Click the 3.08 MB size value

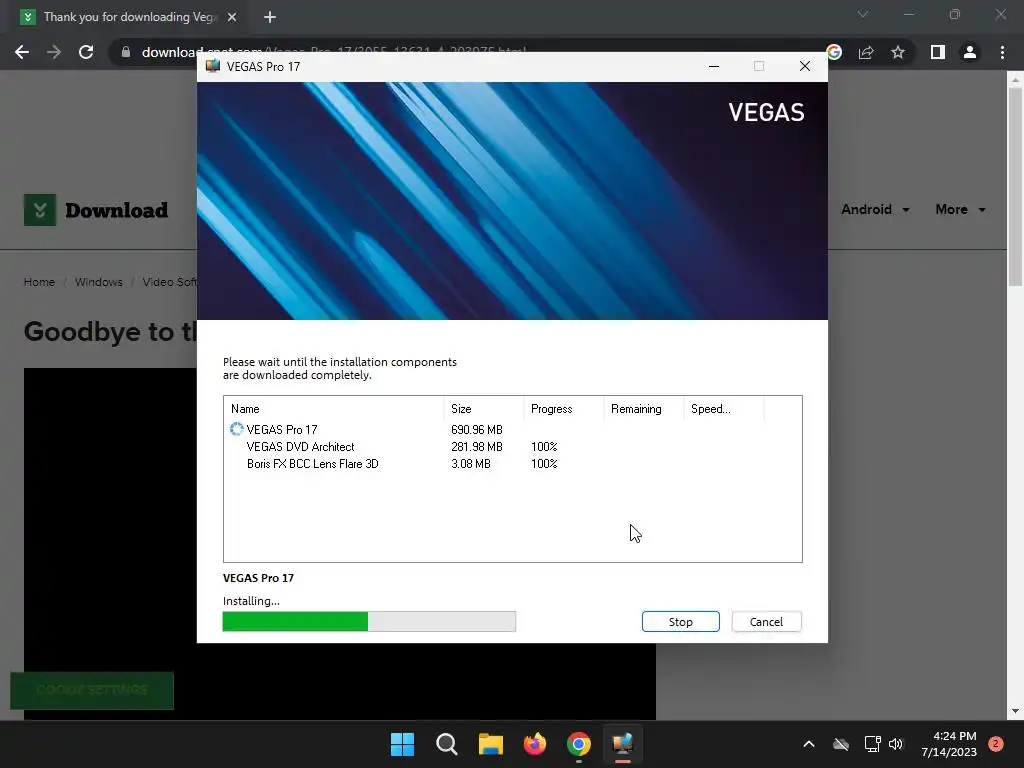click(471, 464)
